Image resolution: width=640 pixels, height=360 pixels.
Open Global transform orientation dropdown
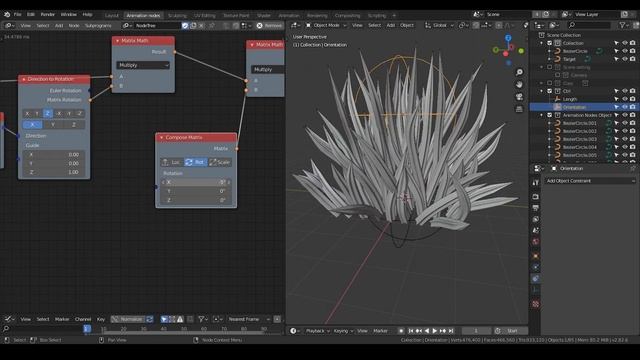(439, 25)
